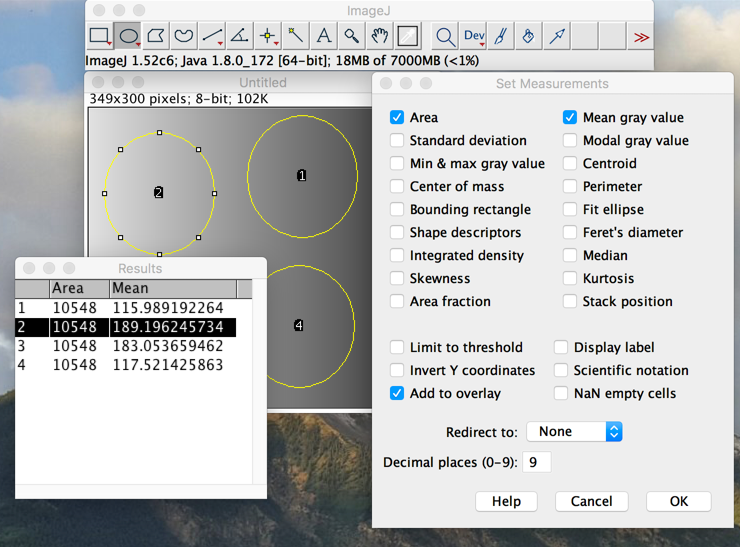Disable the Add to overlay option
The image size is (740, 547).
tap(397, 393)
